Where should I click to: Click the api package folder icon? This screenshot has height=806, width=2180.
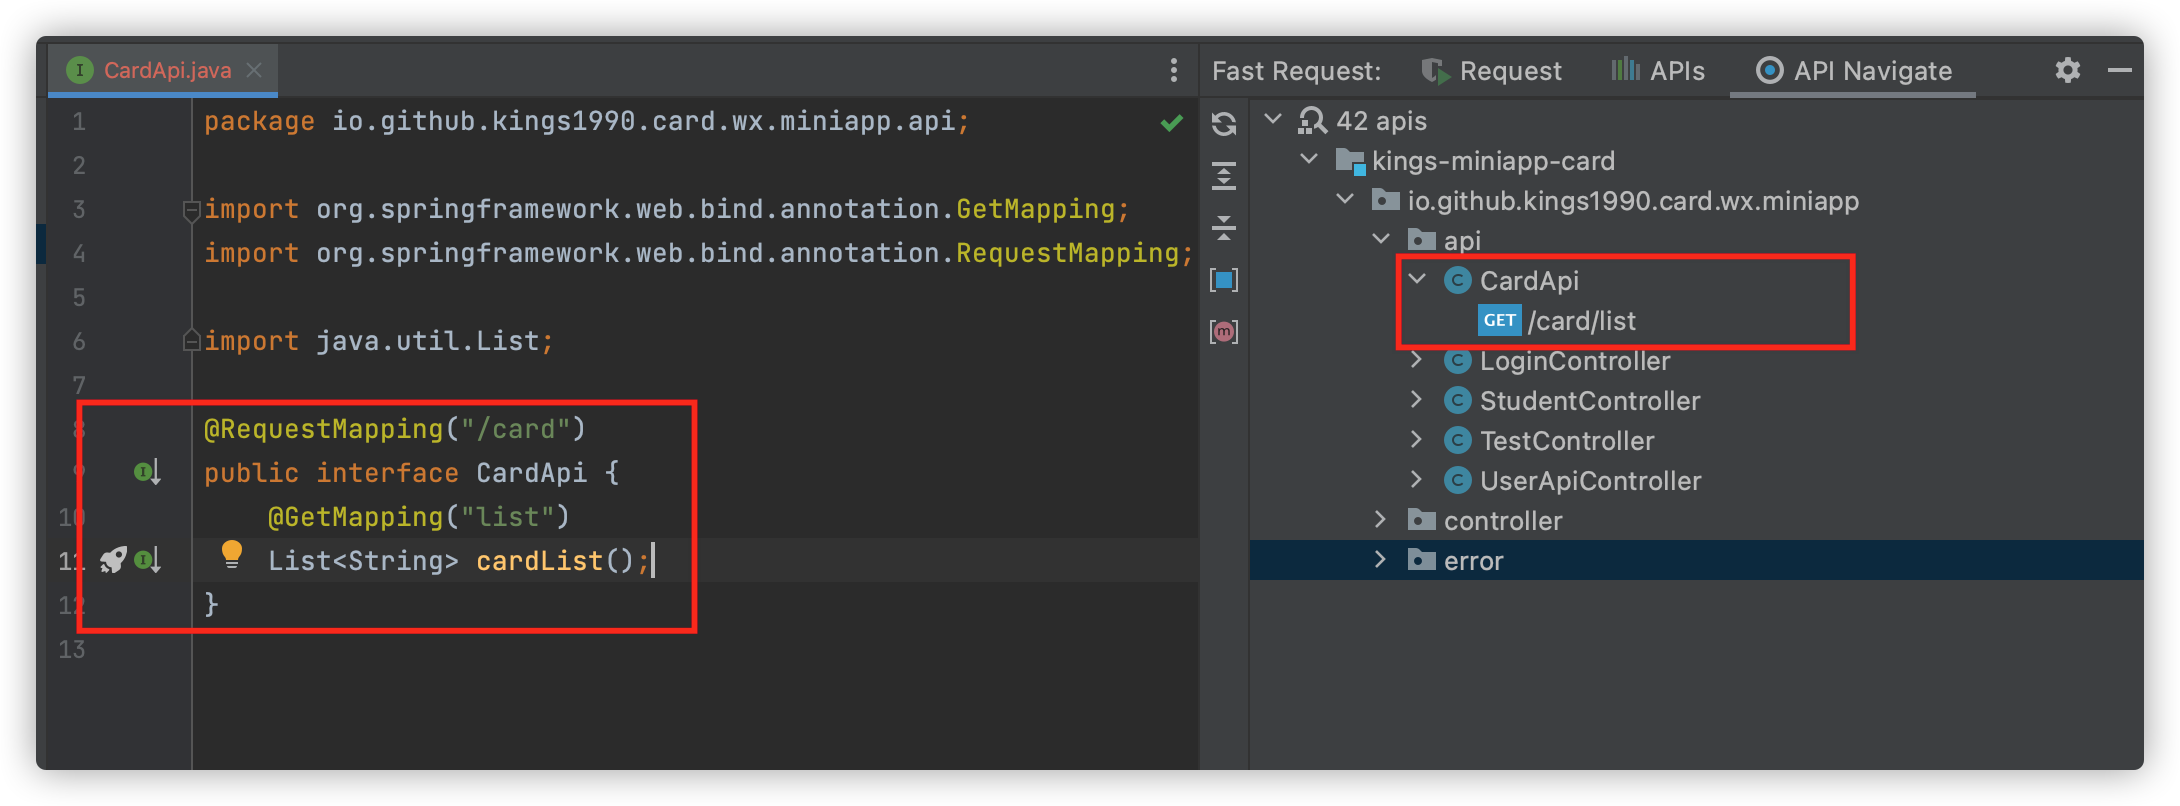coord(1422,240)
